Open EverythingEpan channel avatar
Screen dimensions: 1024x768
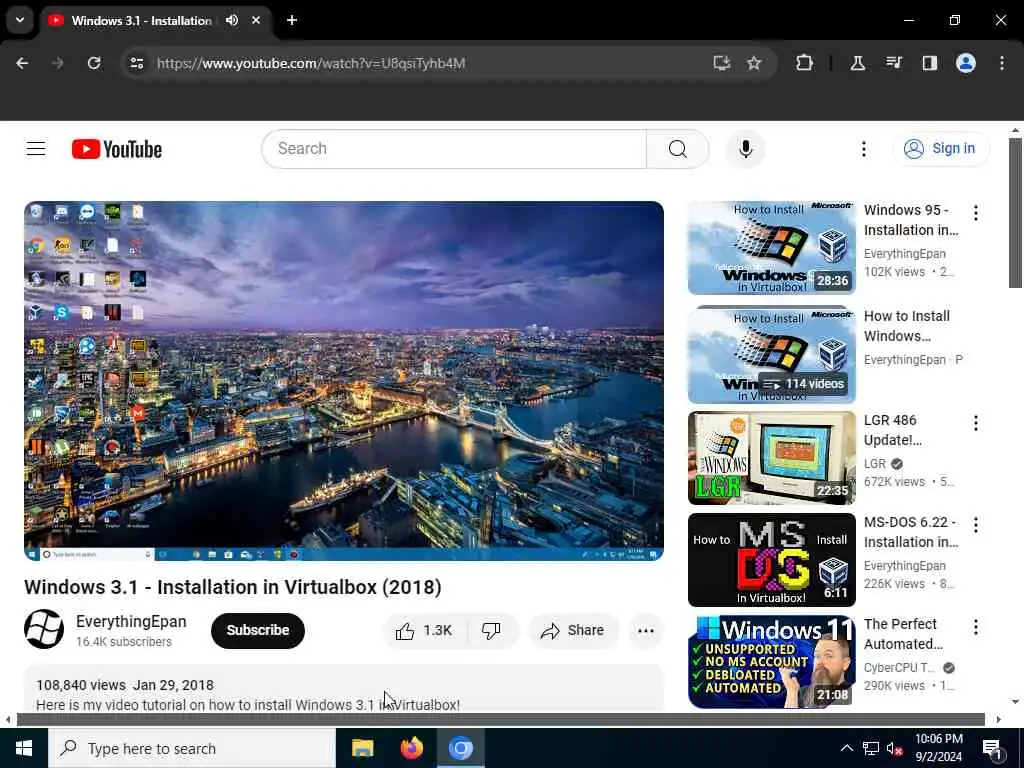click(44, 629)
